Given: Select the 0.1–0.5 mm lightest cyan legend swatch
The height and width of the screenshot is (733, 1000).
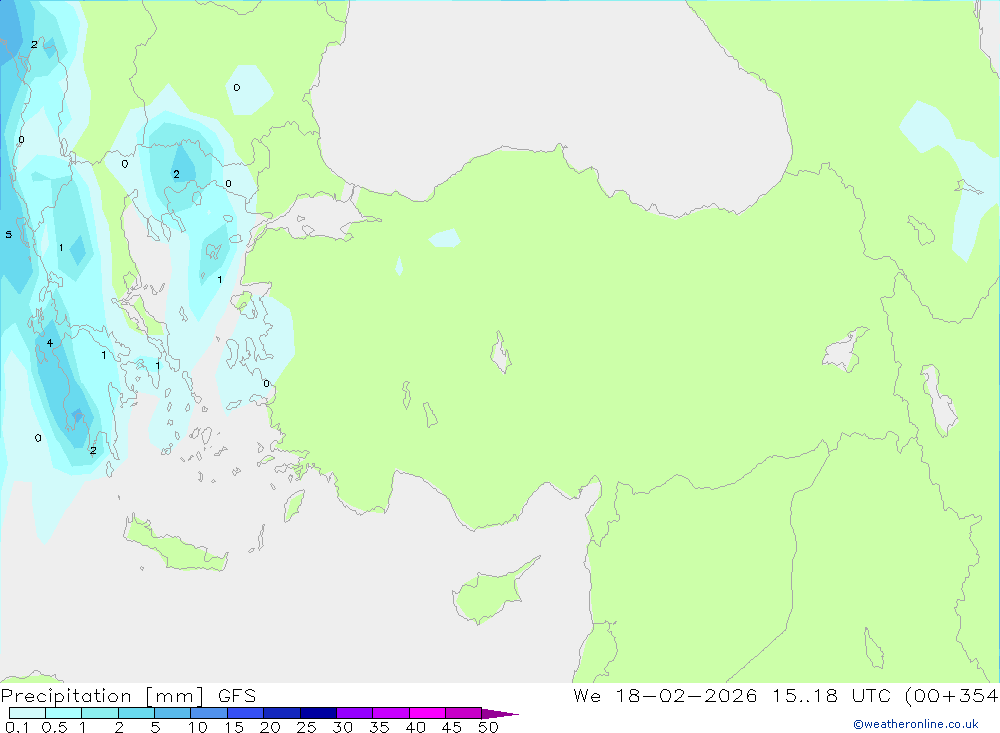Looking at the screenshot, I should [27, 713].
